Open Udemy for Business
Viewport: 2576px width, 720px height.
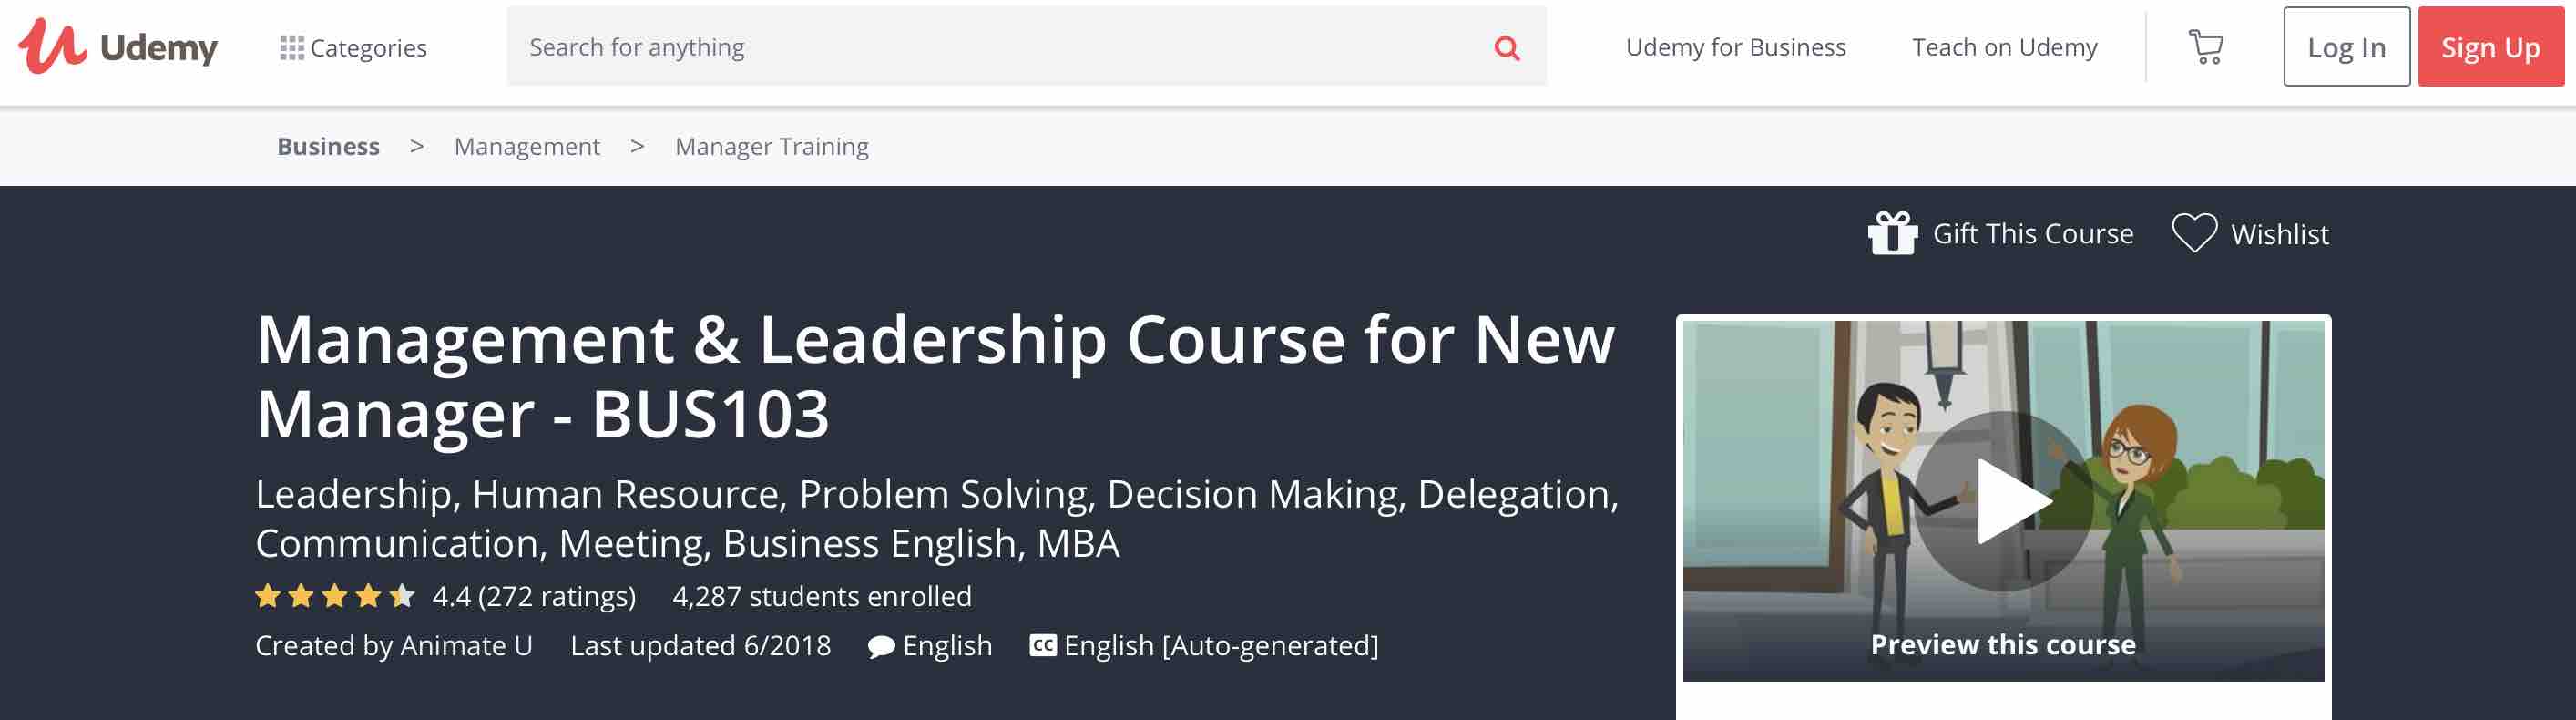coord(1735,47)
